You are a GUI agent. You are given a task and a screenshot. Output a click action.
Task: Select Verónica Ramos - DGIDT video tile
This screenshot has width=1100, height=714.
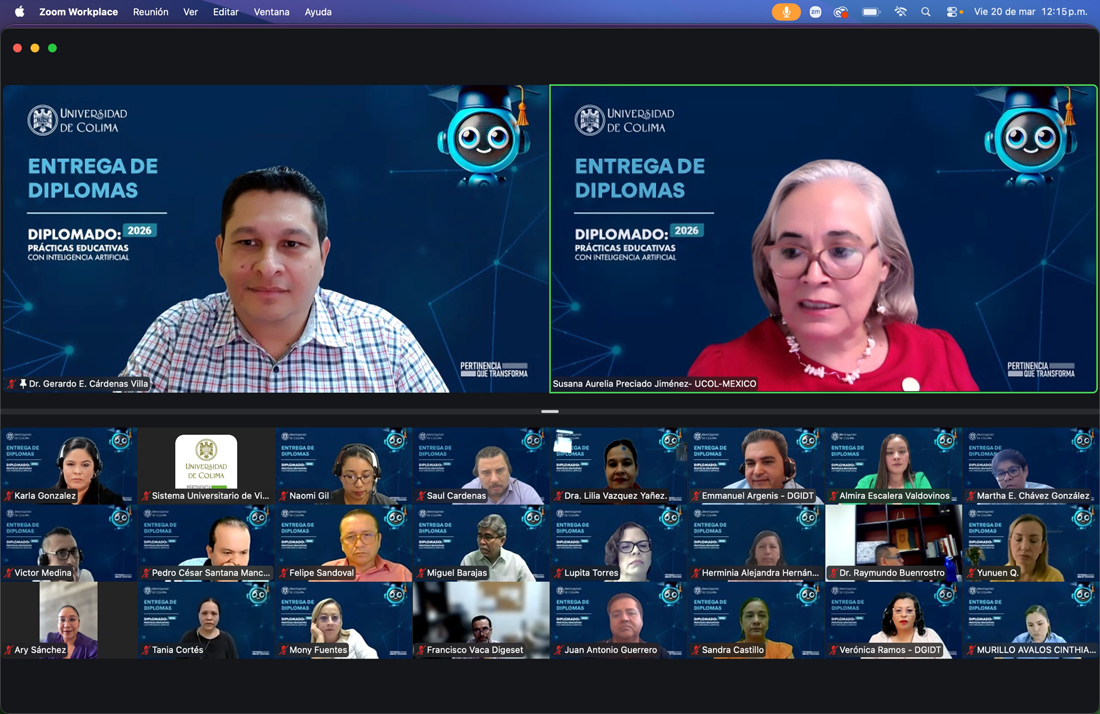pyautogui.click(x=893, y=620)
